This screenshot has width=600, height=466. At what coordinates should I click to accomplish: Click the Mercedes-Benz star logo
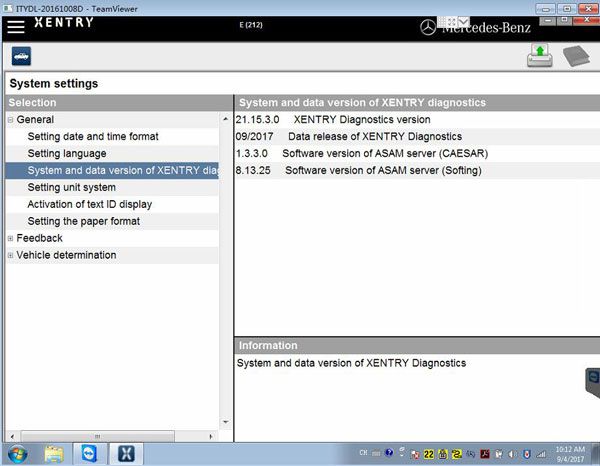428,28
